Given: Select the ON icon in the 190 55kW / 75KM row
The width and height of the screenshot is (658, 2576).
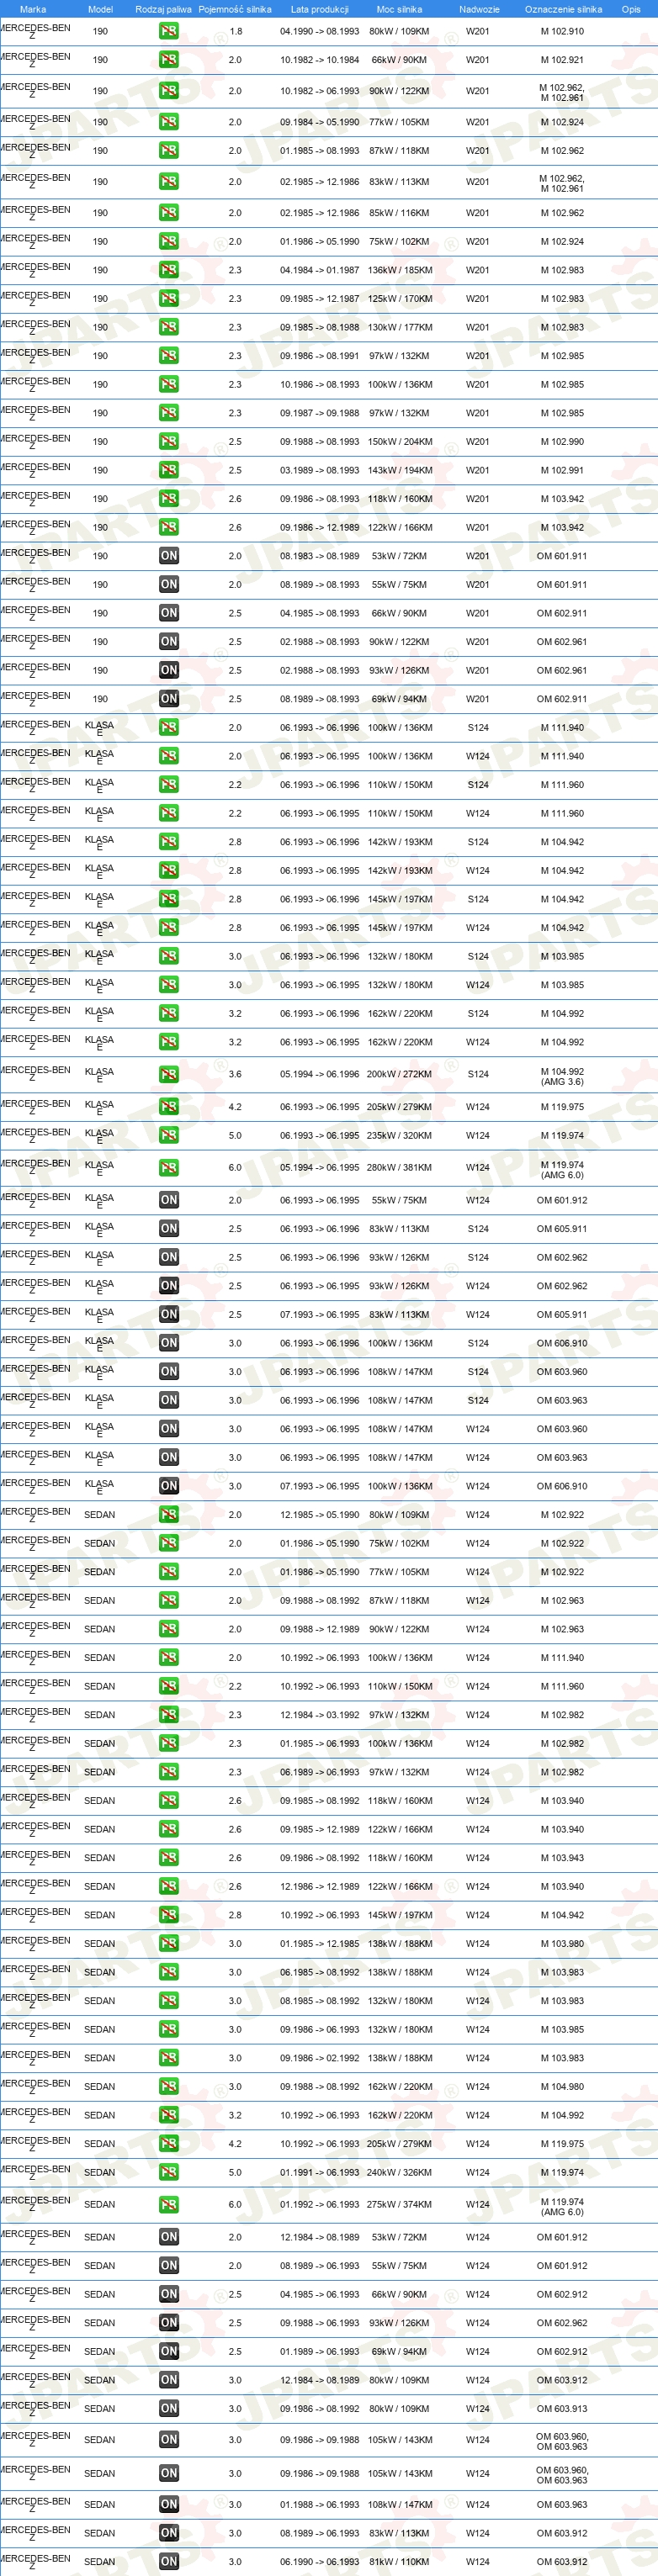Looking at the screenshot, I should click(x=169, y=584).
